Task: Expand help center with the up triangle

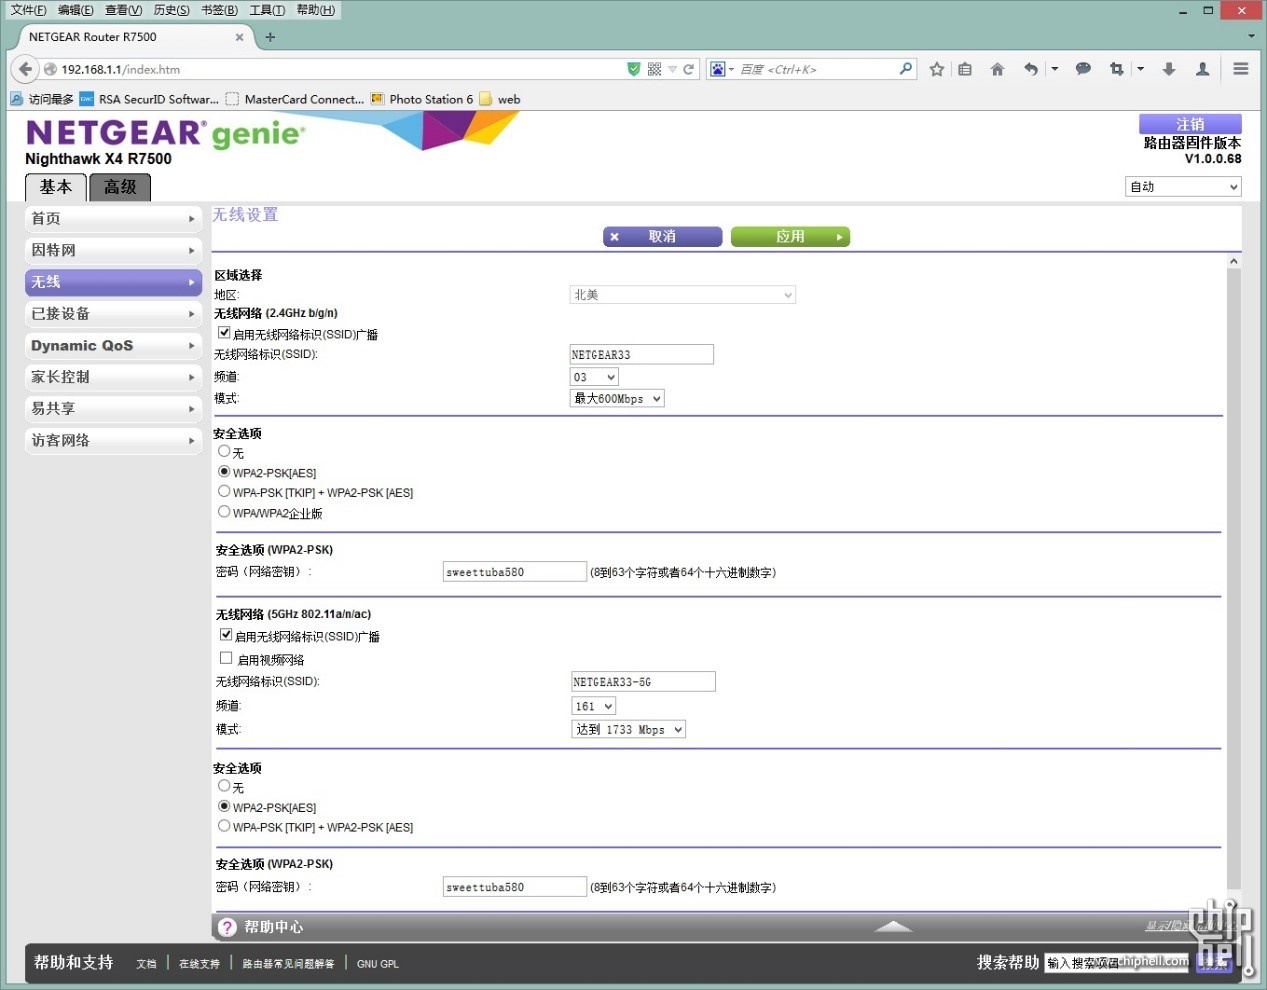Action: tap(893, 927)
